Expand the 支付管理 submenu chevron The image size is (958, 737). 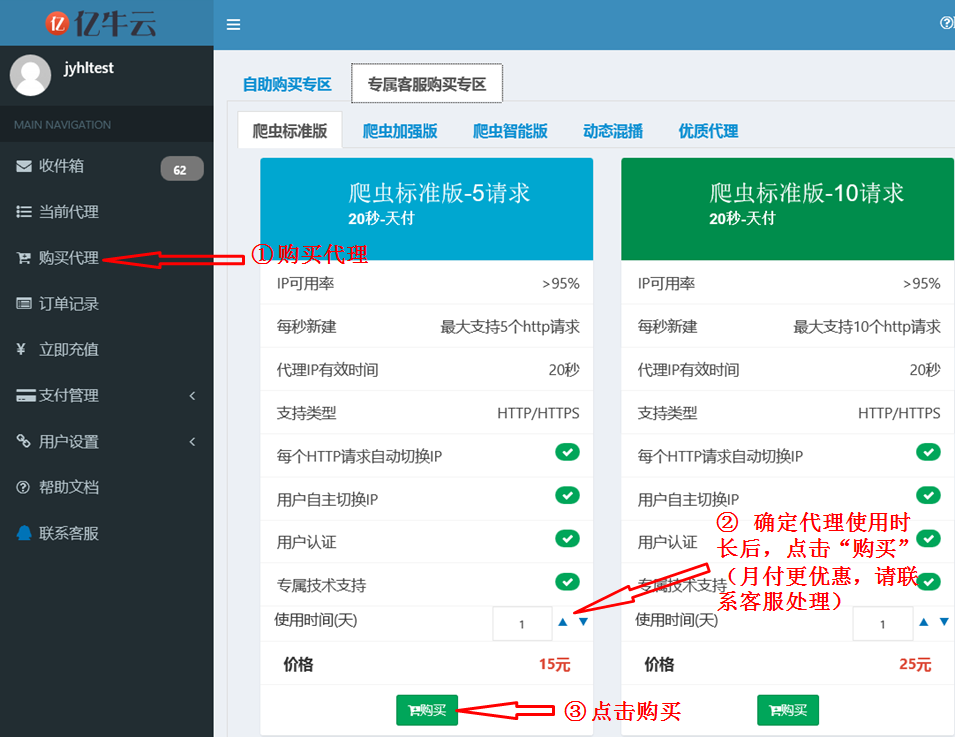[192, 395]
